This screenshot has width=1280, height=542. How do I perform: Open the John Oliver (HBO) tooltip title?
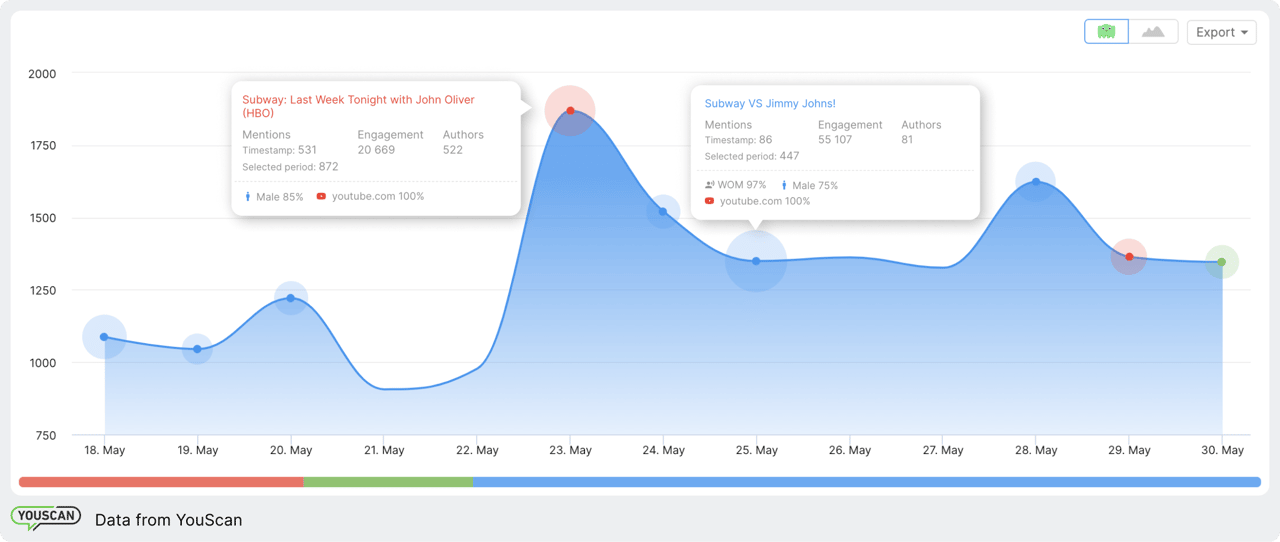coord(358,106)
